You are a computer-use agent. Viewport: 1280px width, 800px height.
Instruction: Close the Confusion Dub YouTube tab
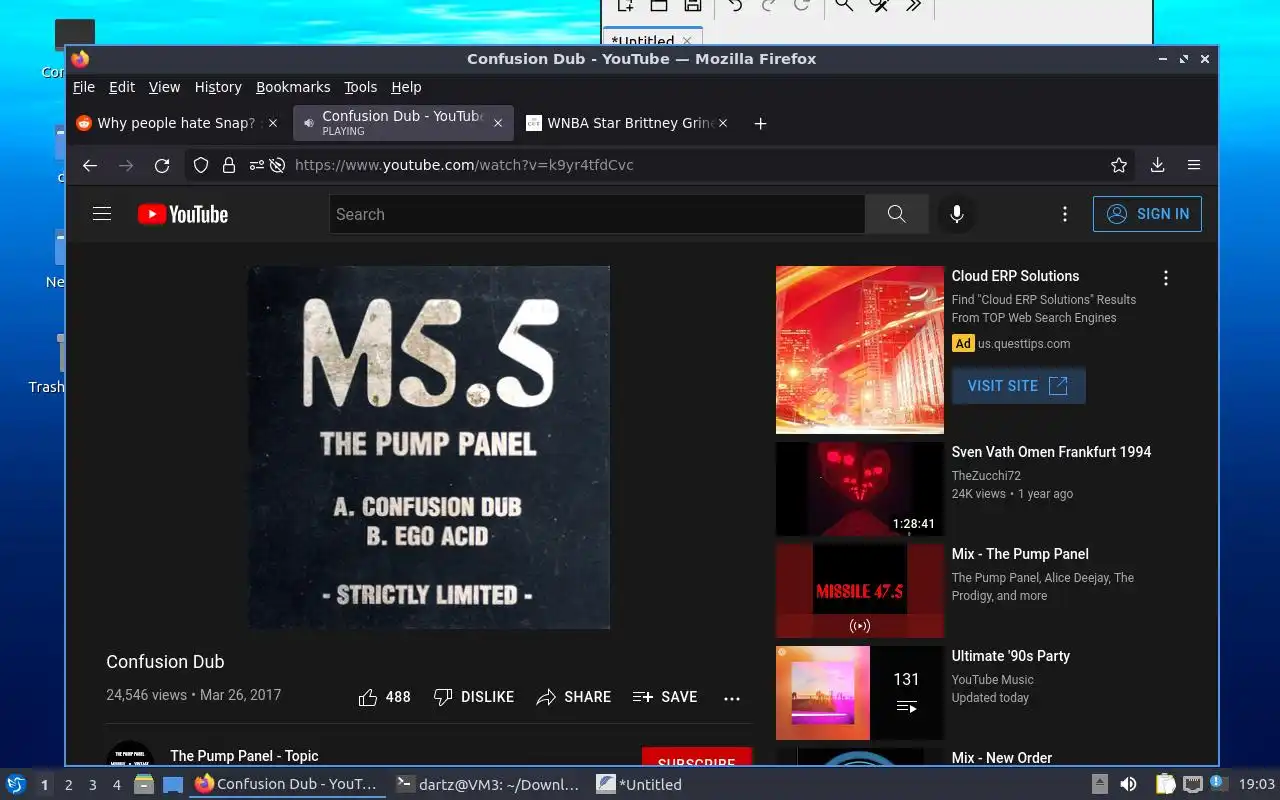click(498, 123)
